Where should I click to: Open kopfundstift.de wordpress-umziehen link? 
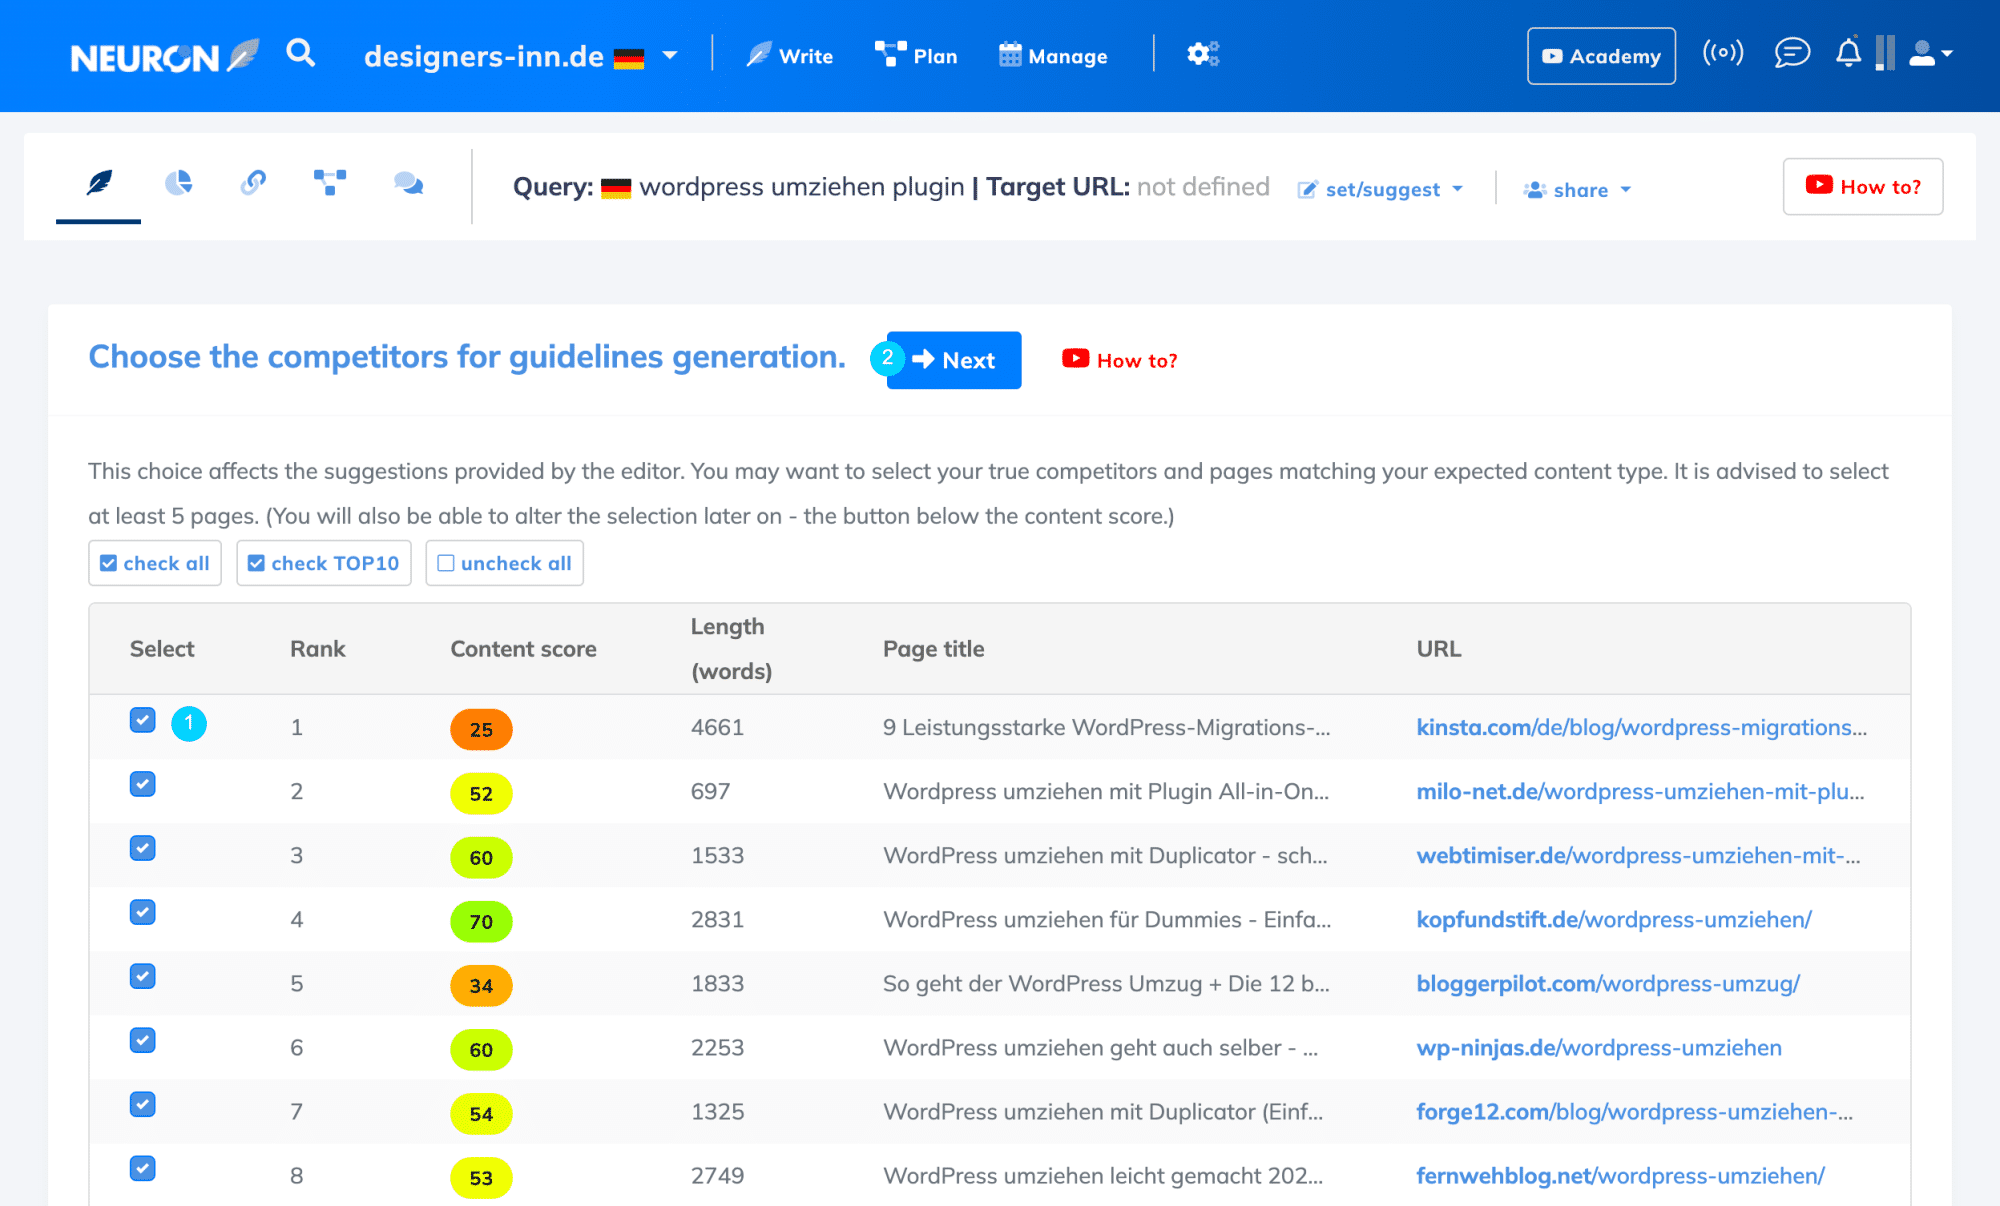tap(1613, 919)
